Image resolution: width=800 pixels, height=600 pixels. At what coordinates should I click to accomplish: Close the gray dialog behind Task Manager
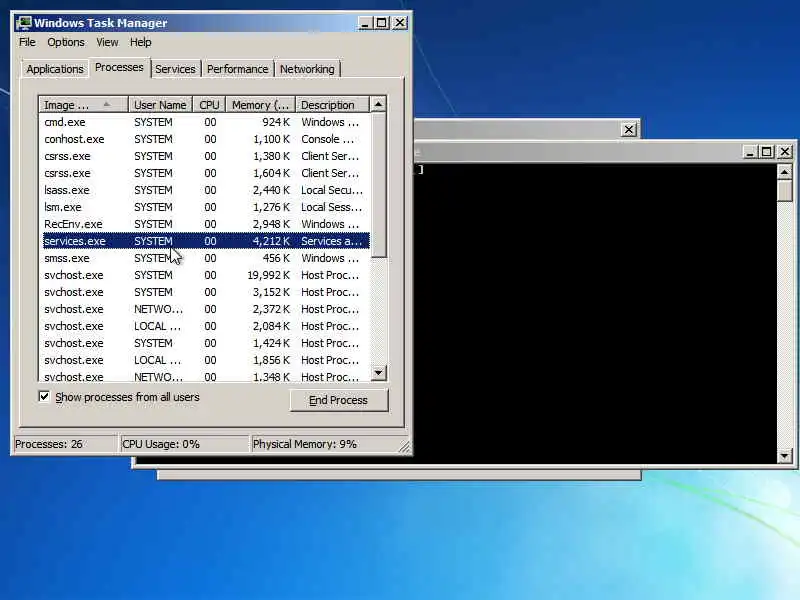point(629,130)
